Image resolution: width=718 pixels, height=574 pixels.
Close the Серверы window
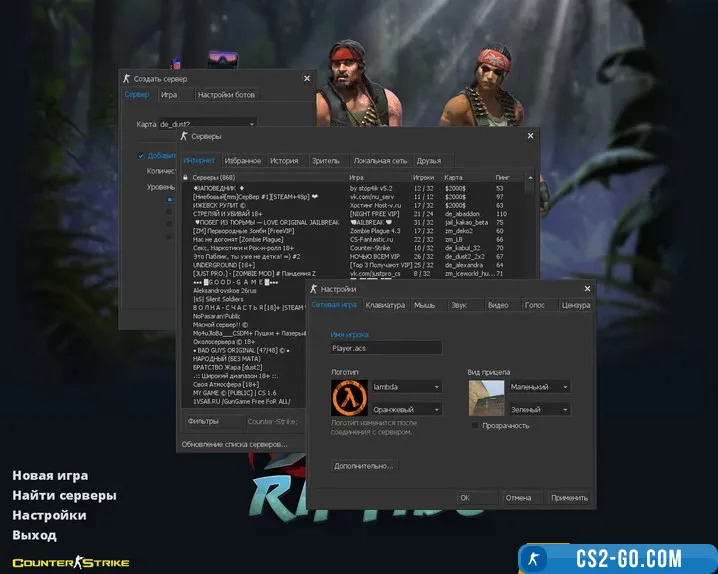[x=529, y=135]
